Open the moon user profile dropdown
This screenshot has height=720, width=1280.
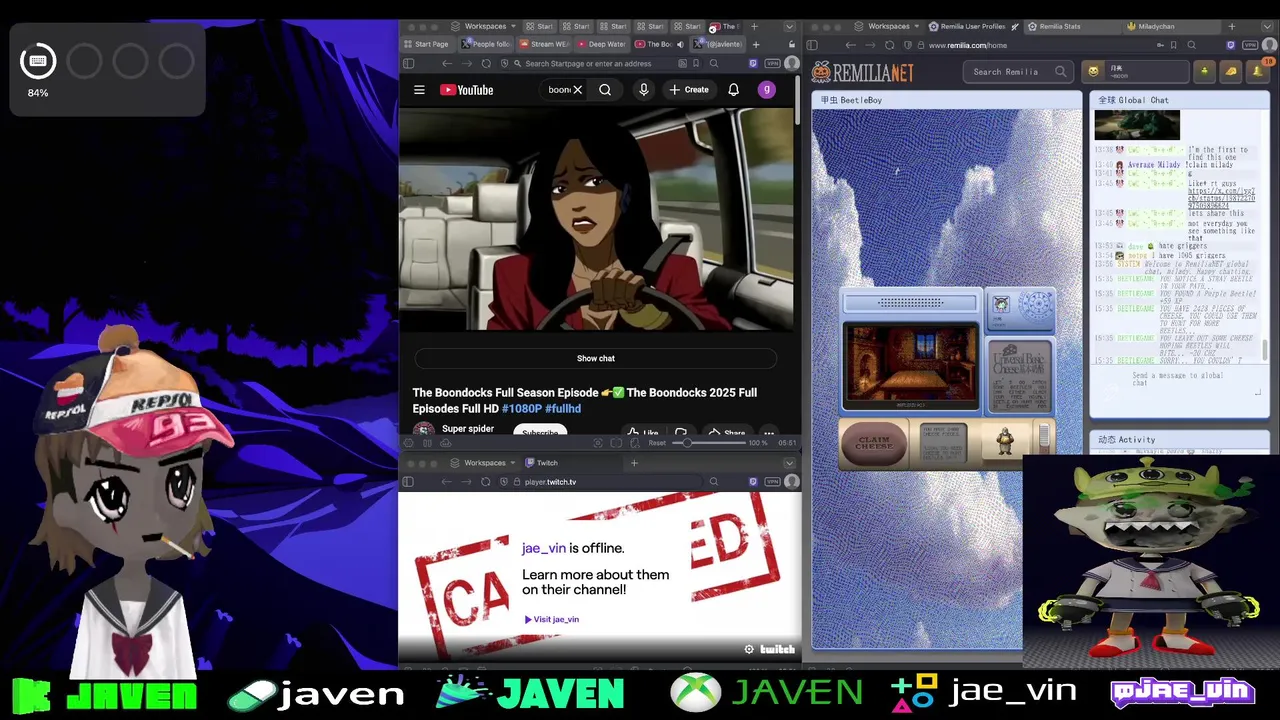pos(1136,71)
